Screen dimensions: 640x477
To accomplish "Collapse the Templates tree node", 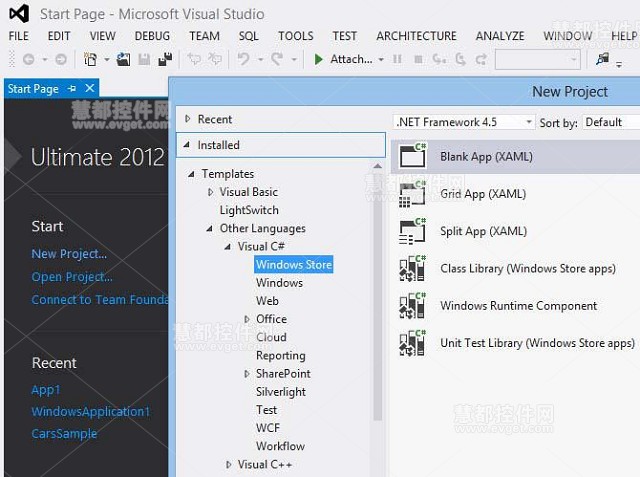I will 191,174.
